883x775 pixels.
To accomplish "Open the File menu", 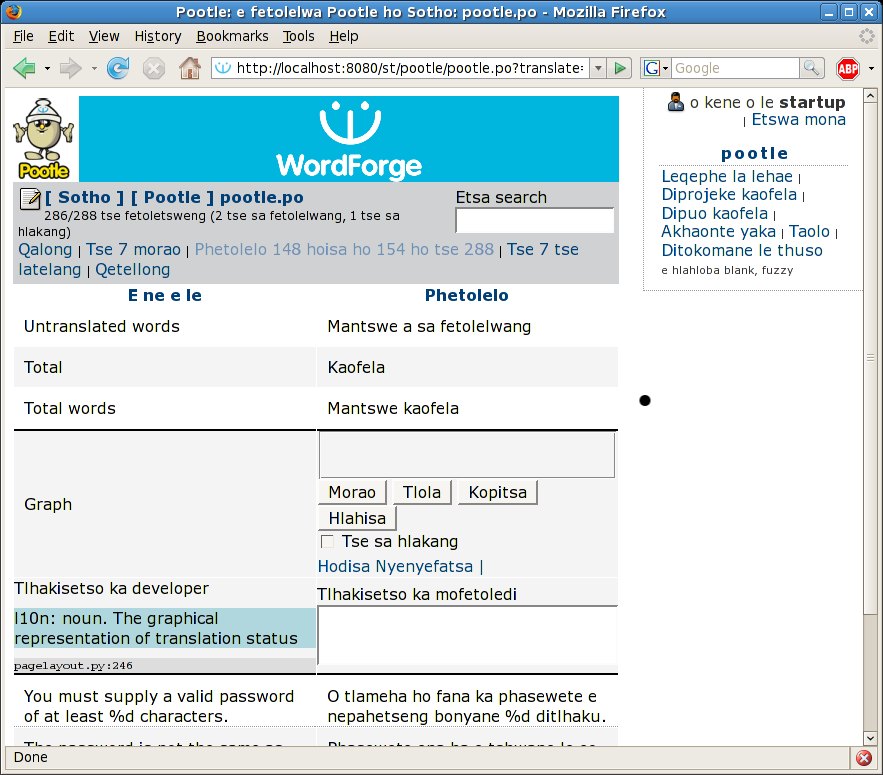I will point(23,36).
